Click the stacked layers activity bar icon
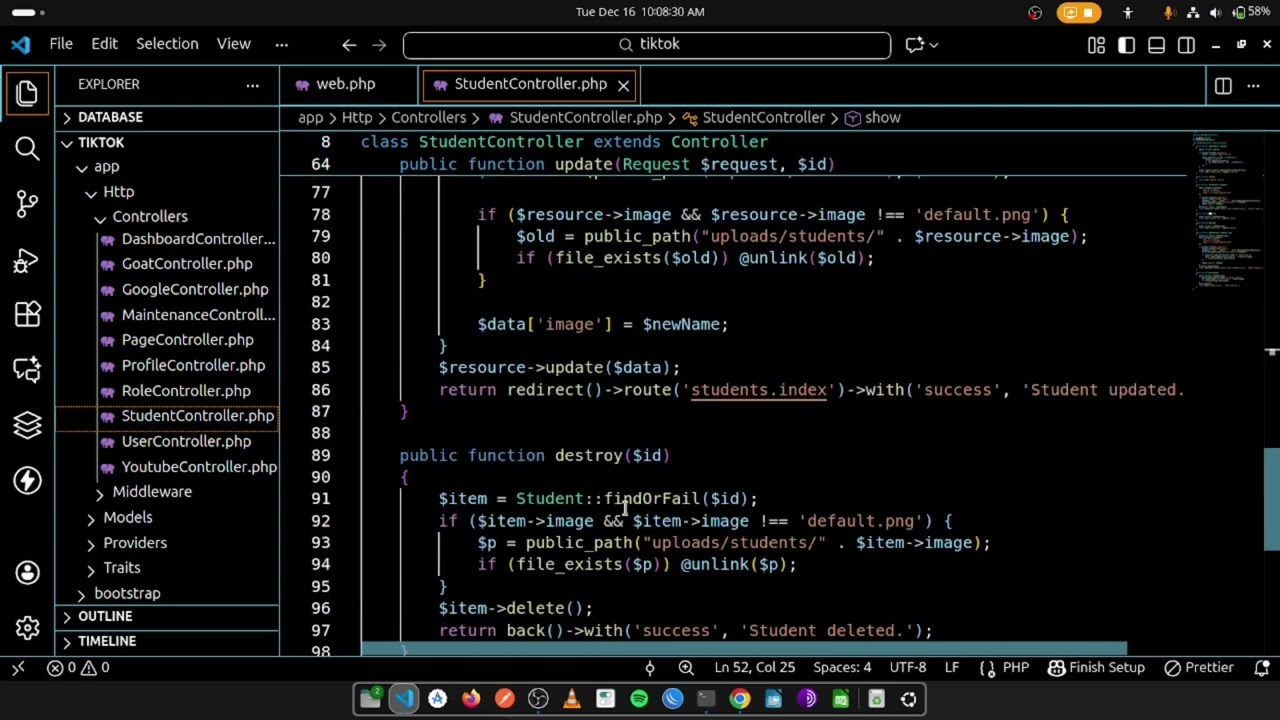This screenshot has height=720, width=1280. pyautogui.click(x=27, y=426)
